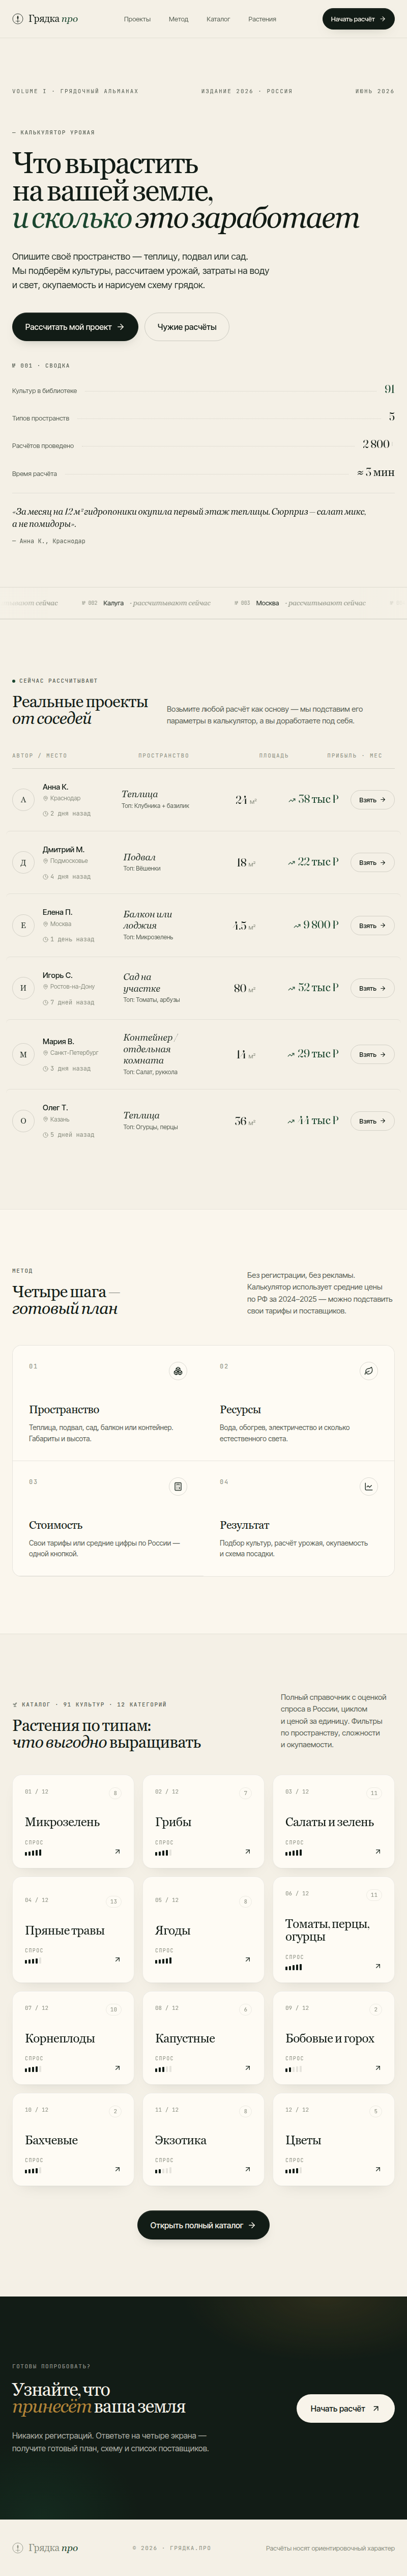Click the Чужие расчёты button
The height and width of the screenshot is (2576, 407).
coord(187,327)
